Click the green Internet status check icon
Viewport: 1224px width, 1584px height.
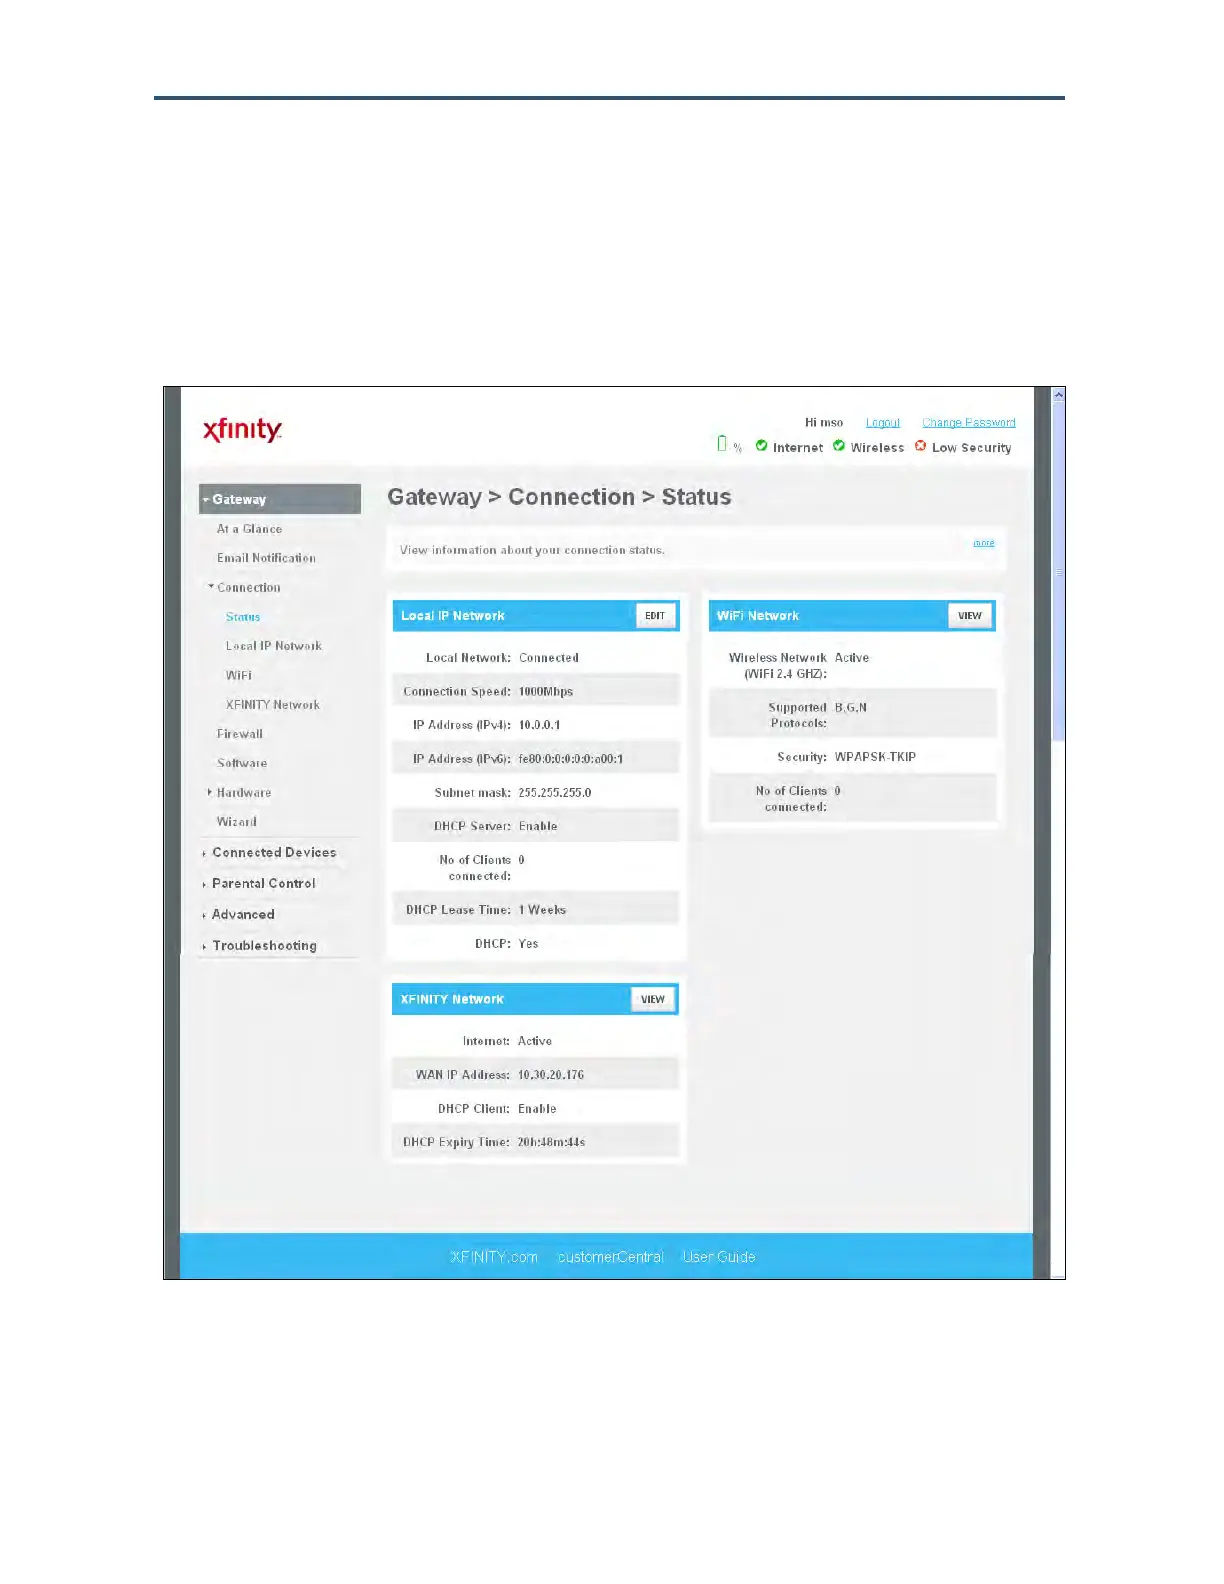[x=761, y=446]
